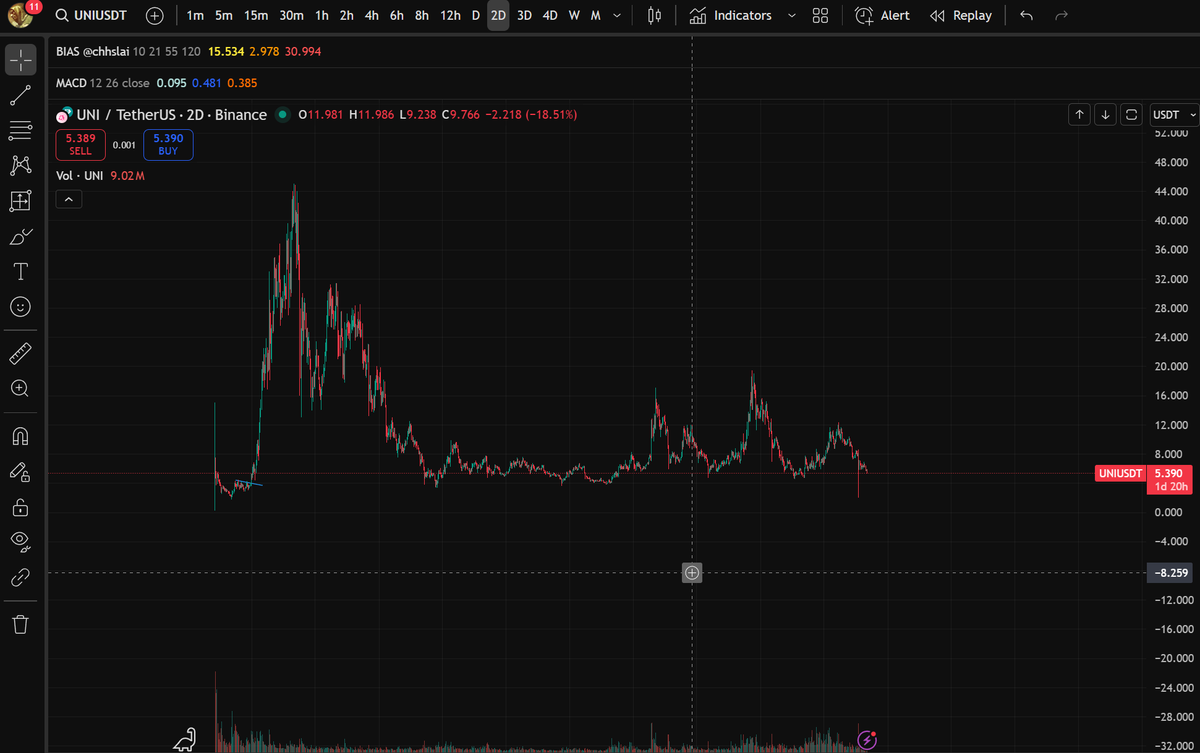The image size is (1200, 753).
Task: Open the Fibonacci retracement tools
Action: (x=20, y=130)
